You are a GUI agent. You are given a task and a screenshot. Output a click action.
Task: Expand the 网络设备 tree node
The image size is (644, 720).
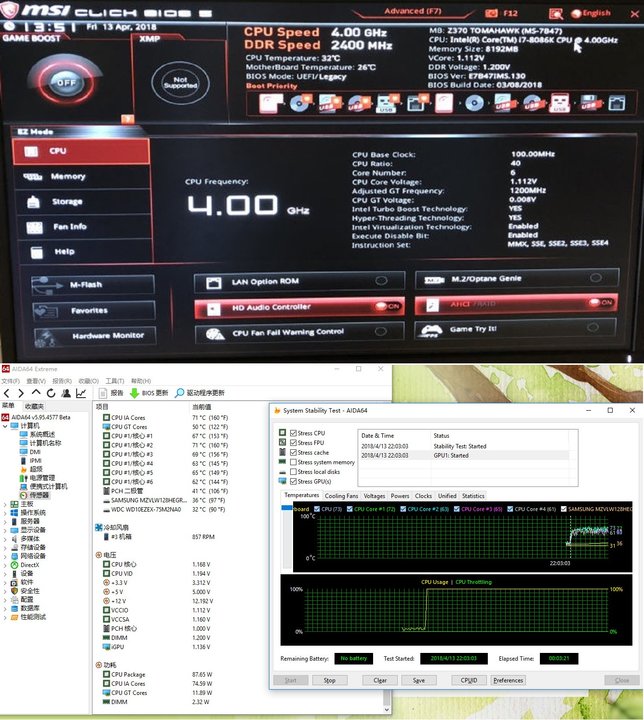pyautogui.click(x=5, y=557)
